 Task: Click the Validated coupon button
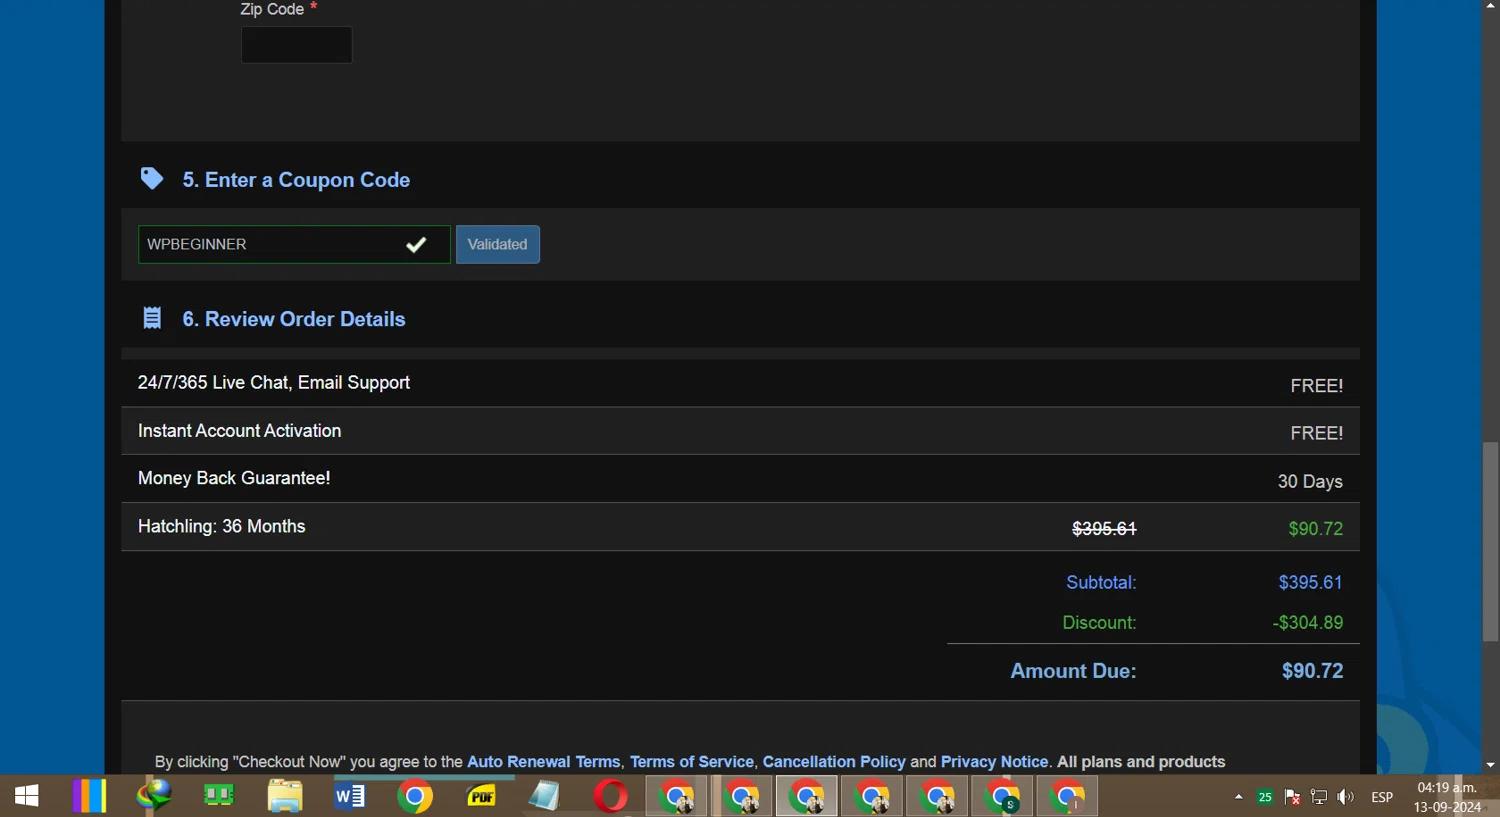coord(497,245)
